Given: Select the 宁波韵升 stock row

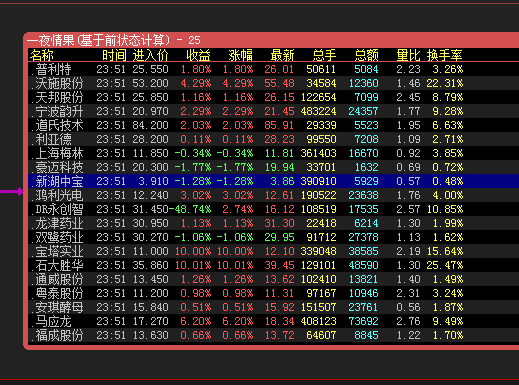Looking at the screenshot, I should click(x=273, y=111).
